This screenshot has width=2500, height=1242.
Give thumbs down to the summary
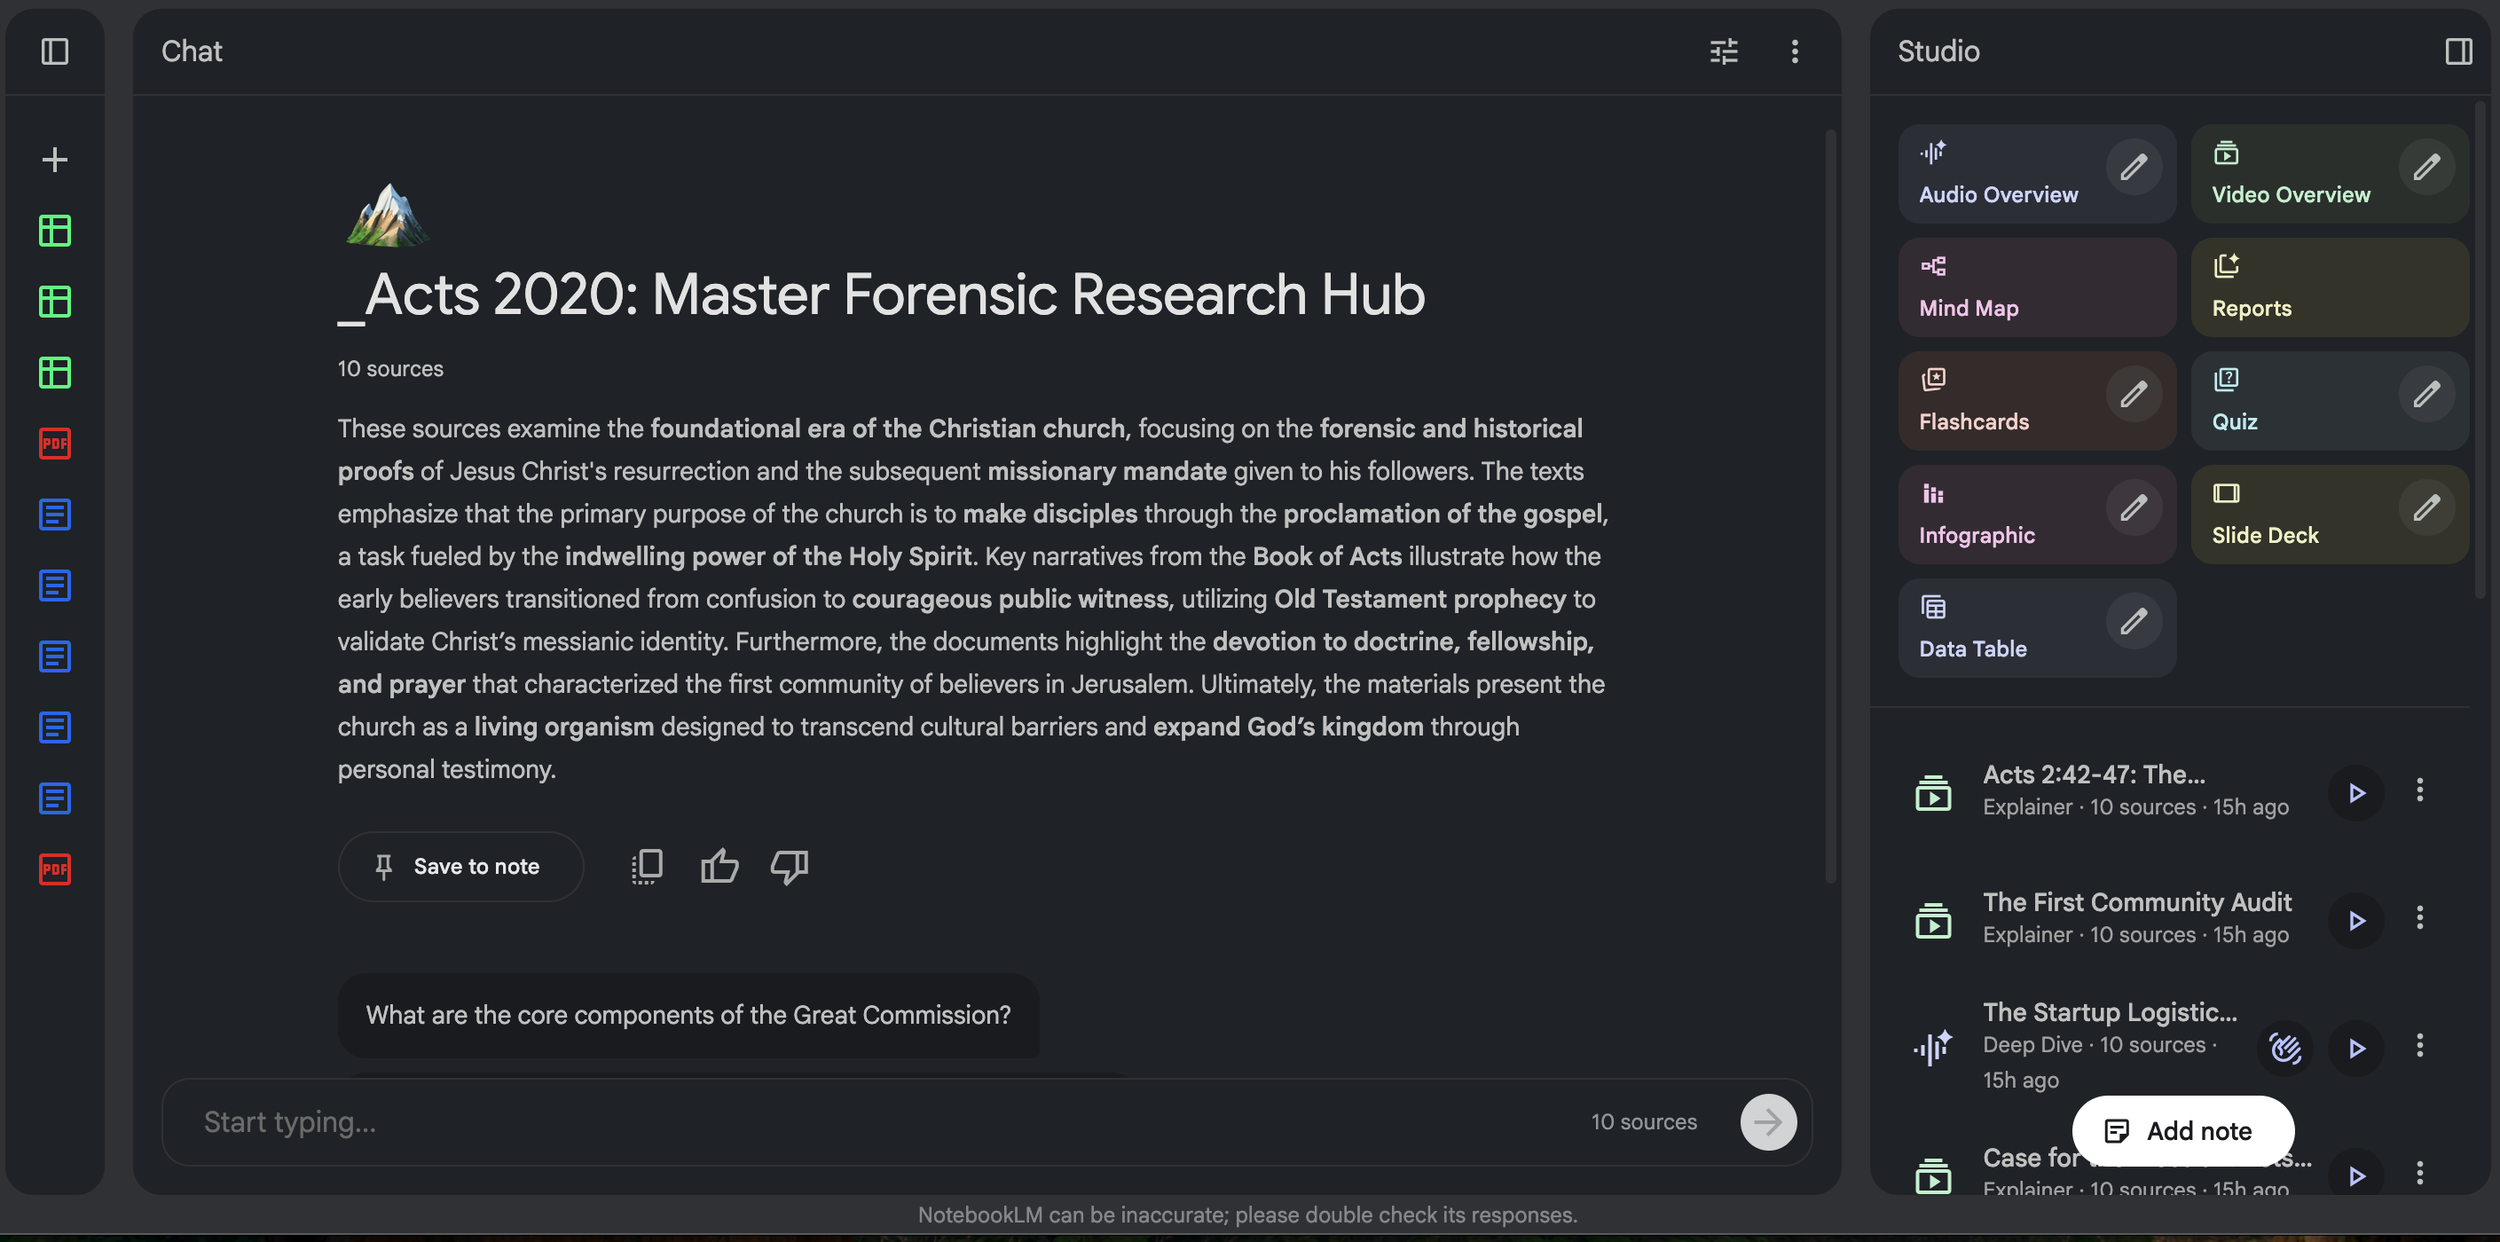coord(789,866)
